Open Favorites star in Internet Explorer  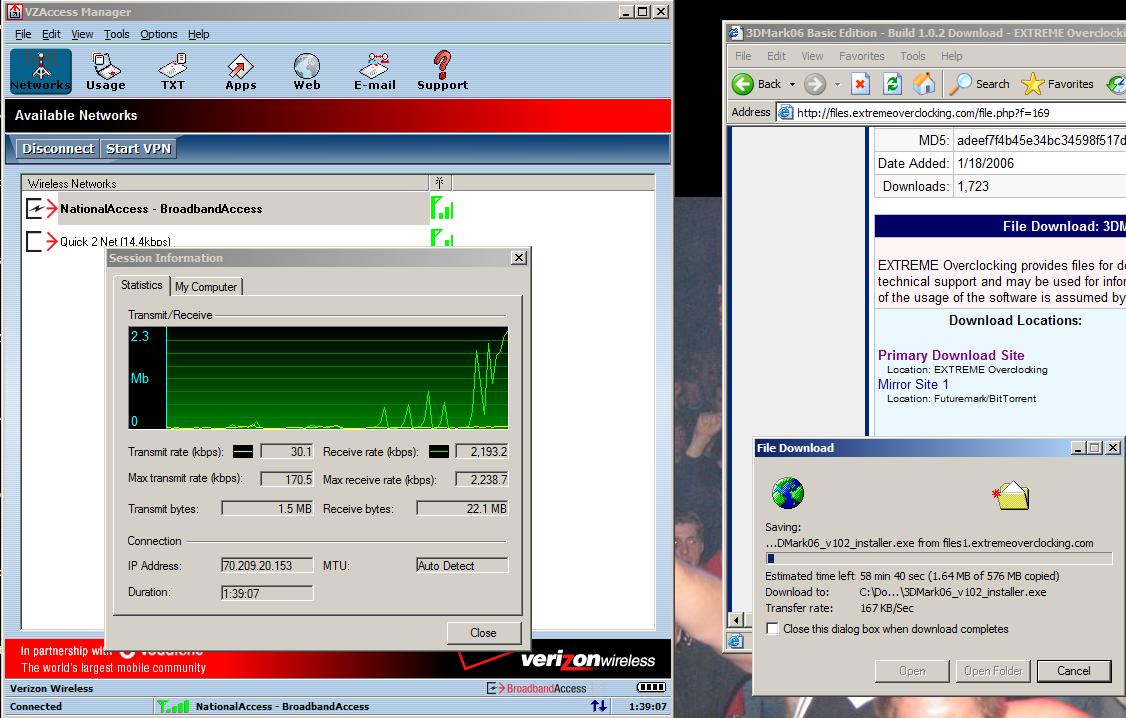pyautogui.click(x=1057, y=84)
